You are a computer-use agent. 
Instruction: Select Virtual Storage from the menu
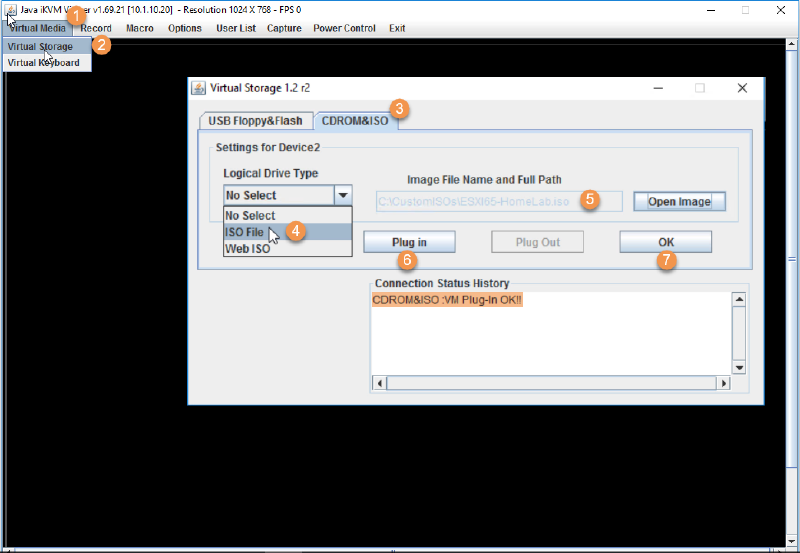(x=47, y=46)
